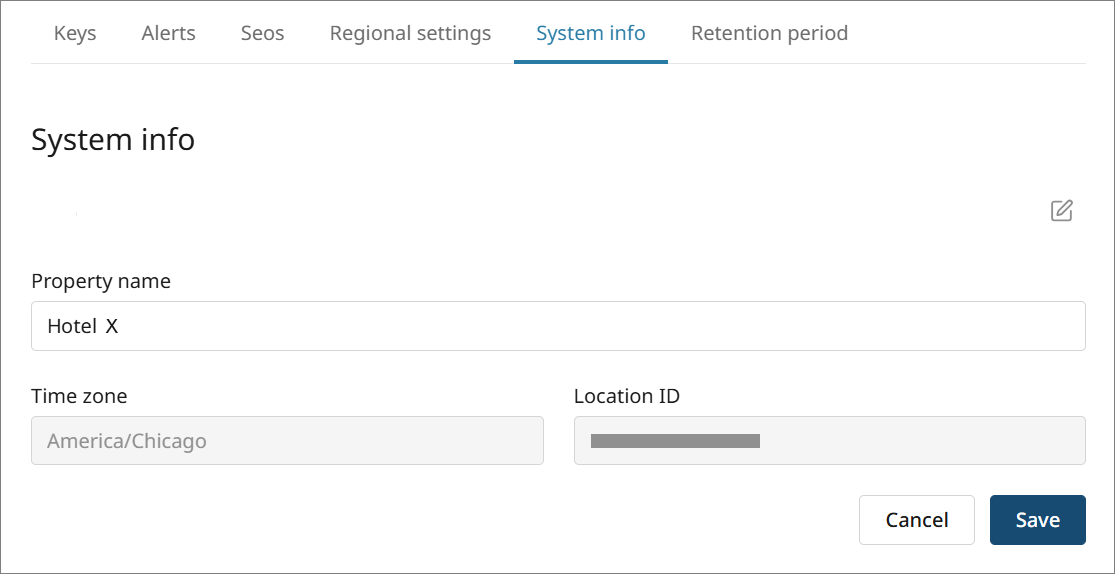Image resolution: width=1115 pixels, height=574 pixels.
Task: Click the Location ID label
Action: click(x=627, y=396)
